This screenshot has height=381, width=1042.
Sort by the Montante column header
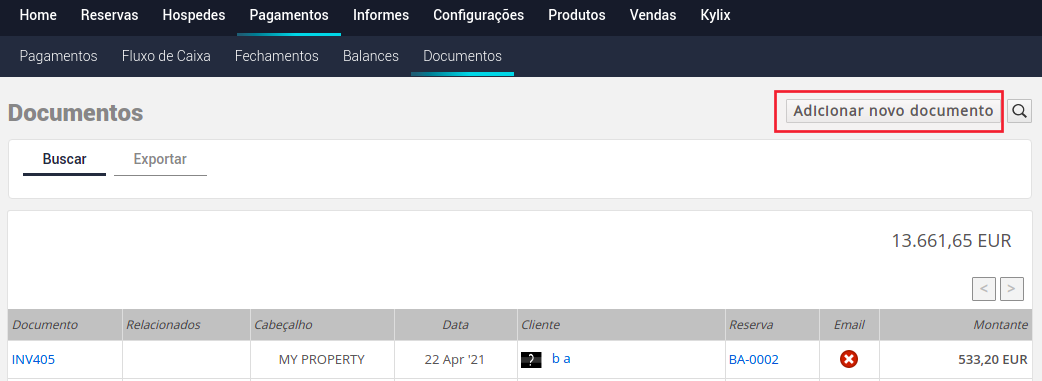1001,325
